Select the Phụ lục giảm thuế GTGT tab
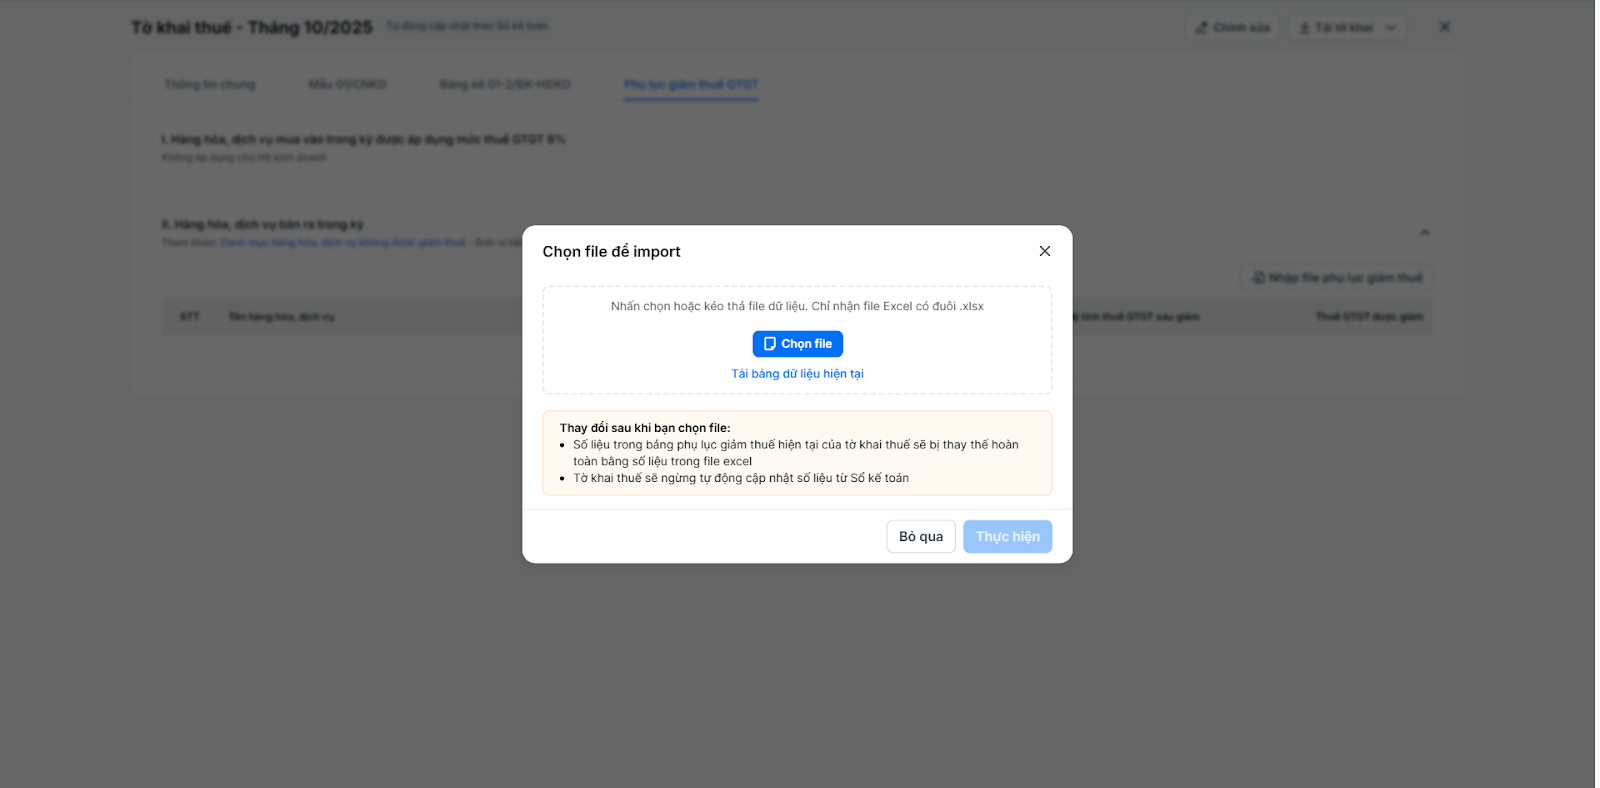The height and width of the screenshot is (788, 1600). click(691, 85)
